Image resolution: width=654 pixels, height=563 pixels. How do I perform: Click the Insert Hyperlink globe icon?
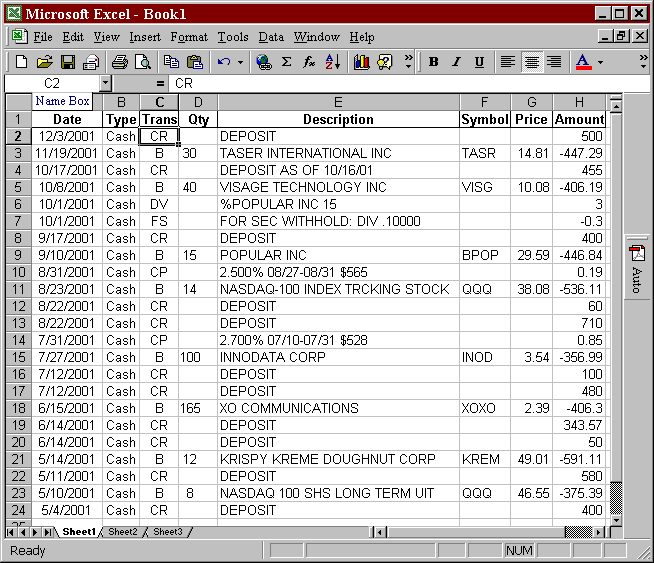[x=264, y=62]
